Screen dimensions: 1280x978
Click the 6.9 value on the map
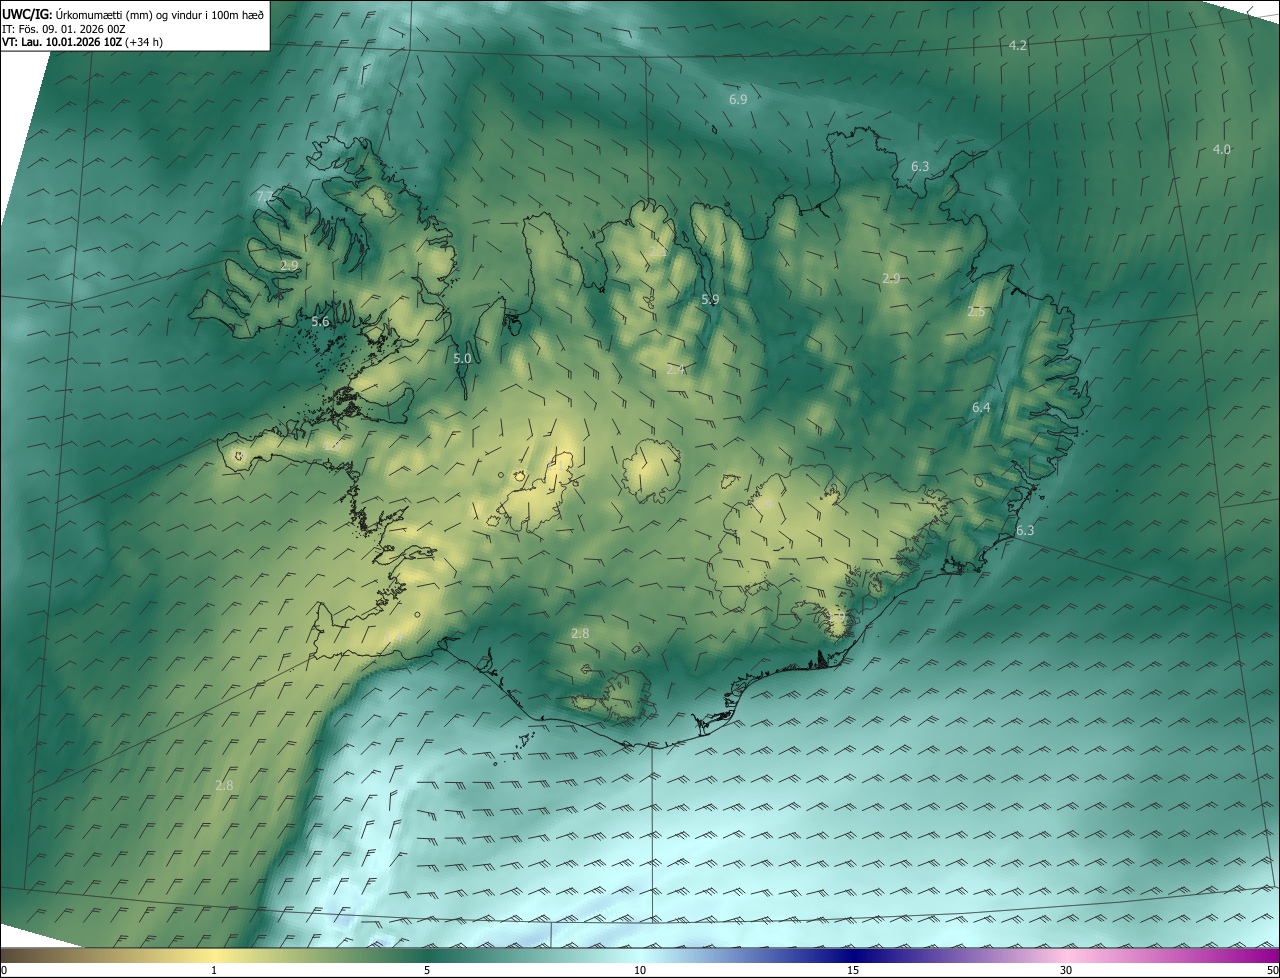point(738,100)
